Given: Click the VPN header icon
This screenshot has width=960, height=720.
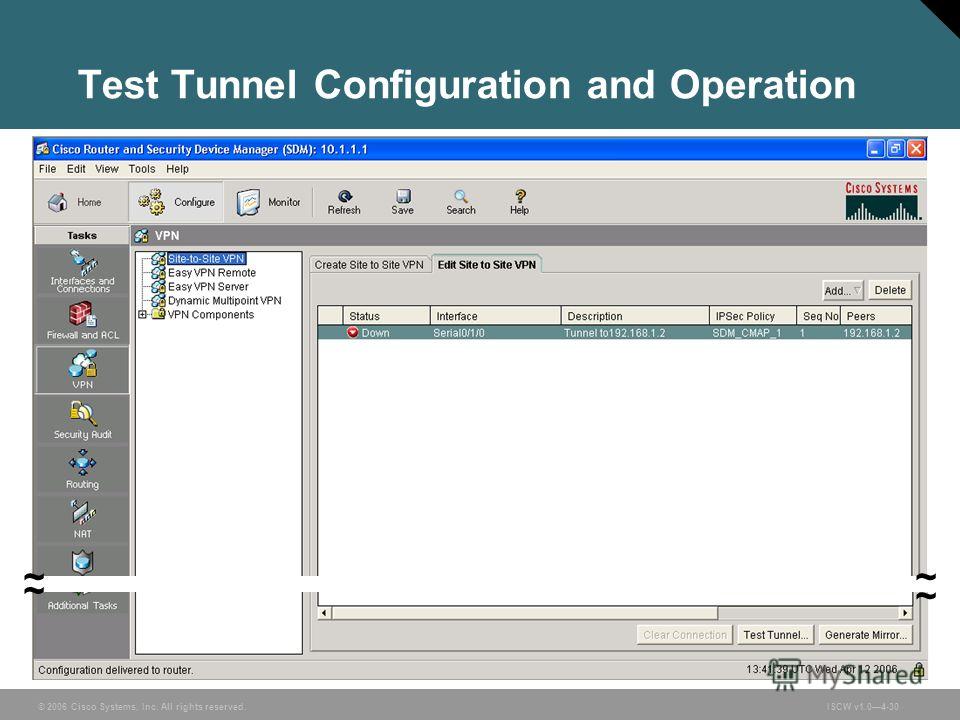Looking at the screenshot, I should 141,236.
